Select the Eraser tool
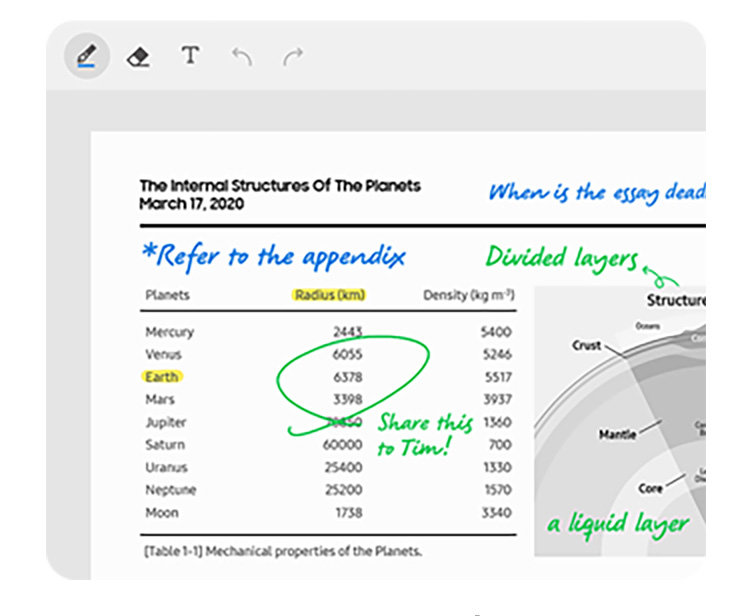The image size is (754, 616). point(138,56)
